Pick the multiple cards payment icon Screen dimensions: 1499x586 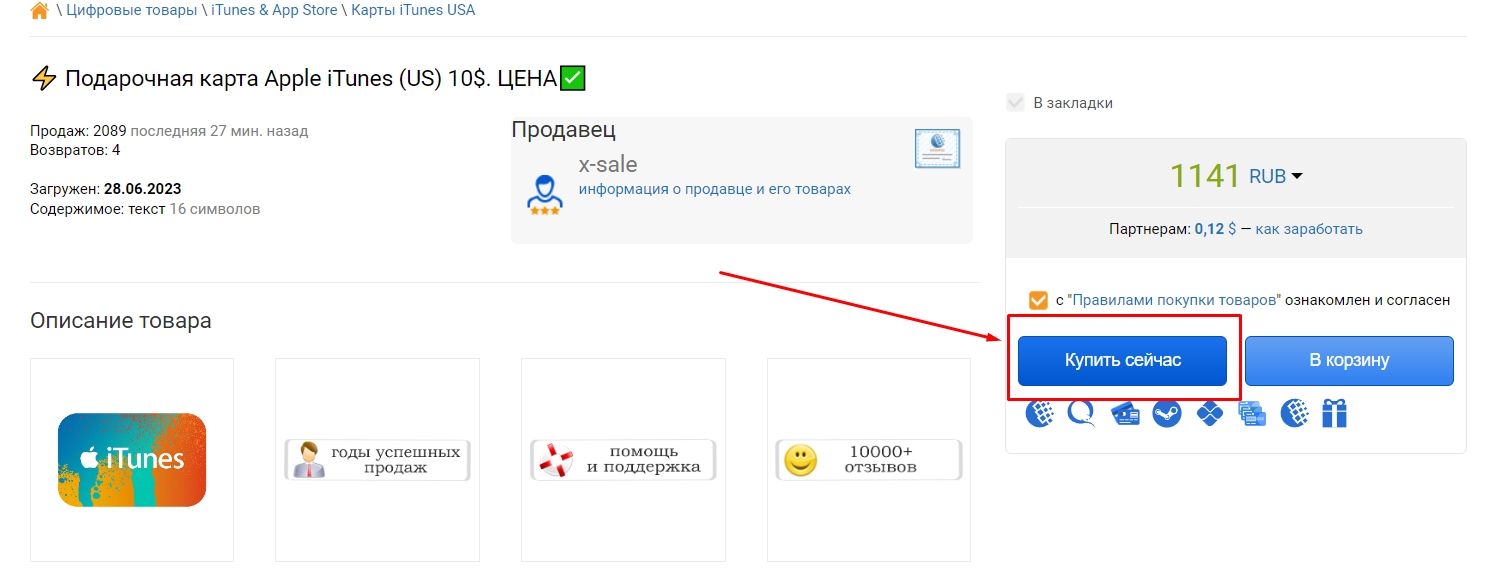point(1253,413)
